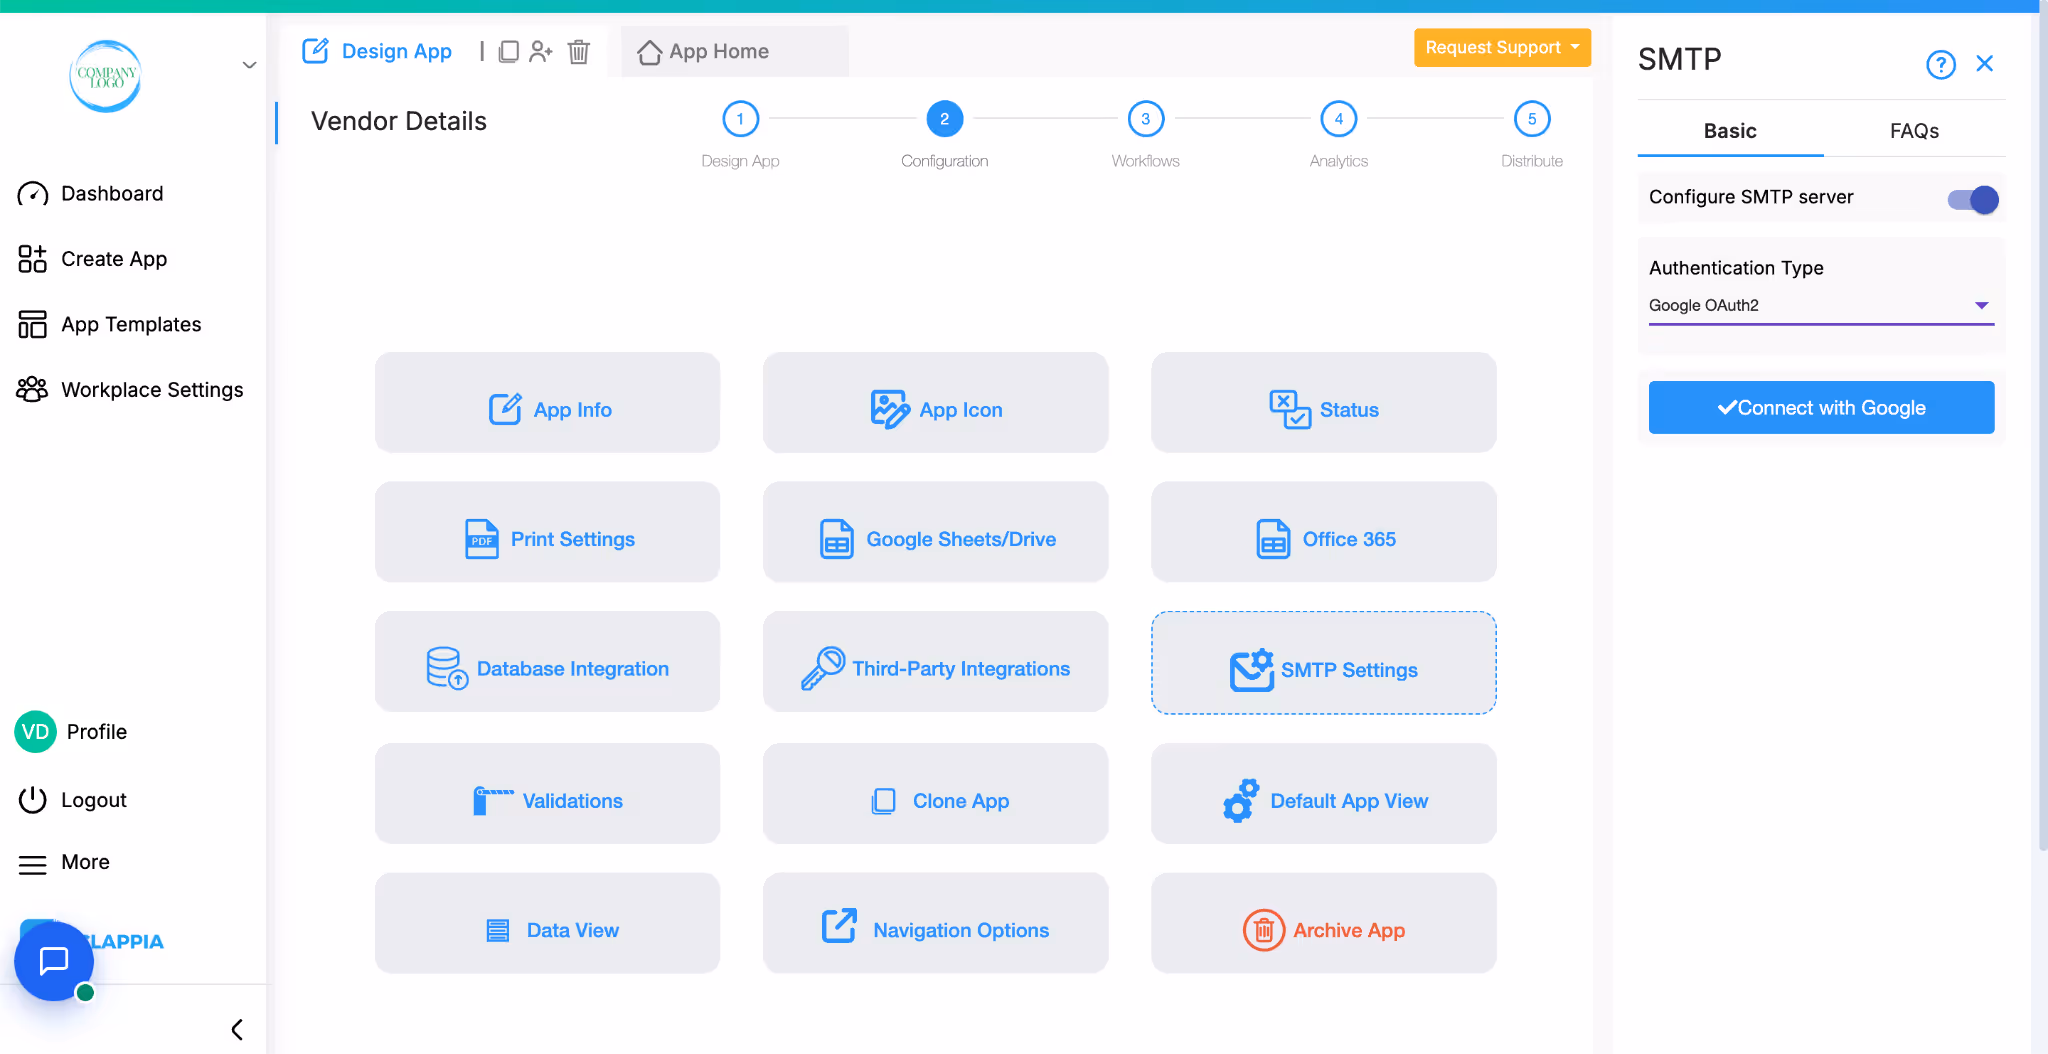
Task: Open the Authentication Type dropdown
Action: click(1981, 305)
